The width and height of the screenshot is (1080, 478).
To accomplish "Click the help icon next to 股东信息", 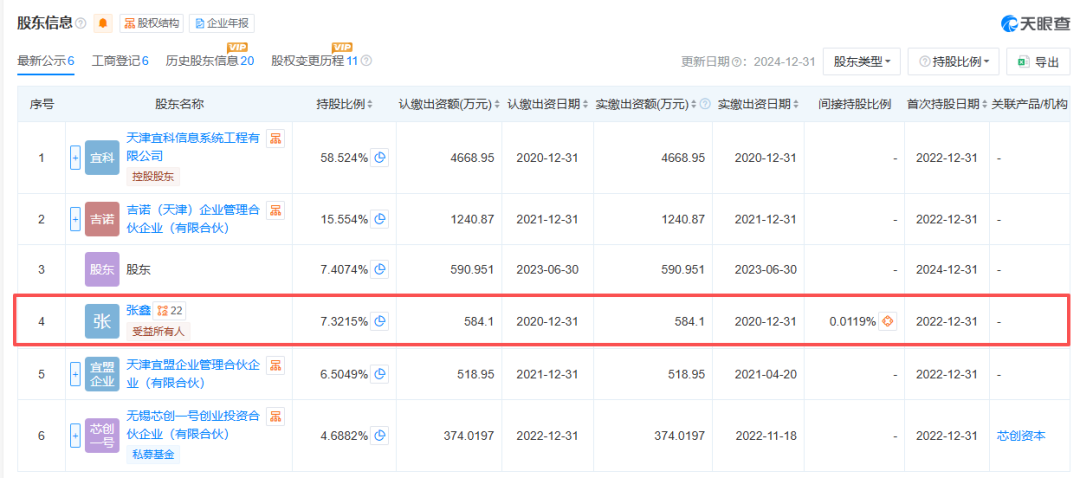I will [x=81, y=24].
